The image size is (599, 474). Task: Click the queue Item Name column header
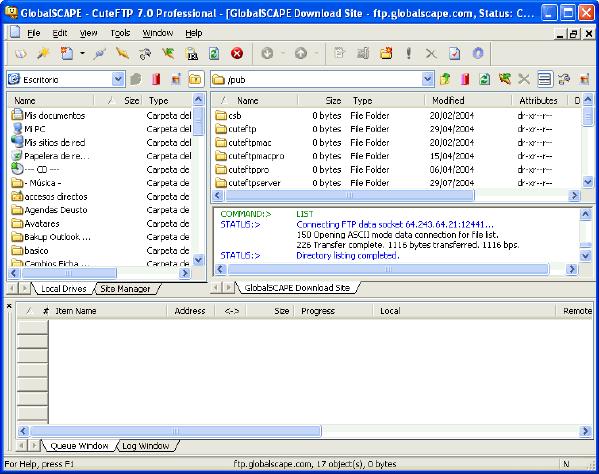(x=110, y=311)
